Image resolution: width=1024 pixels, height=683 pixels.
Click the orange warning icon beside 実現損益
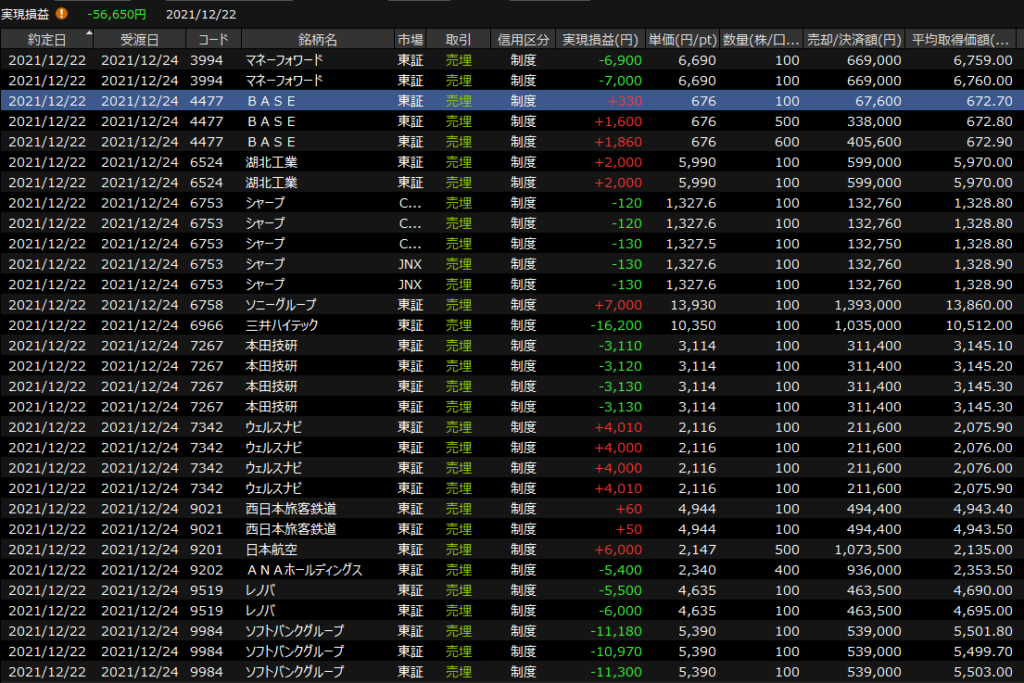[x=63, y=14]
